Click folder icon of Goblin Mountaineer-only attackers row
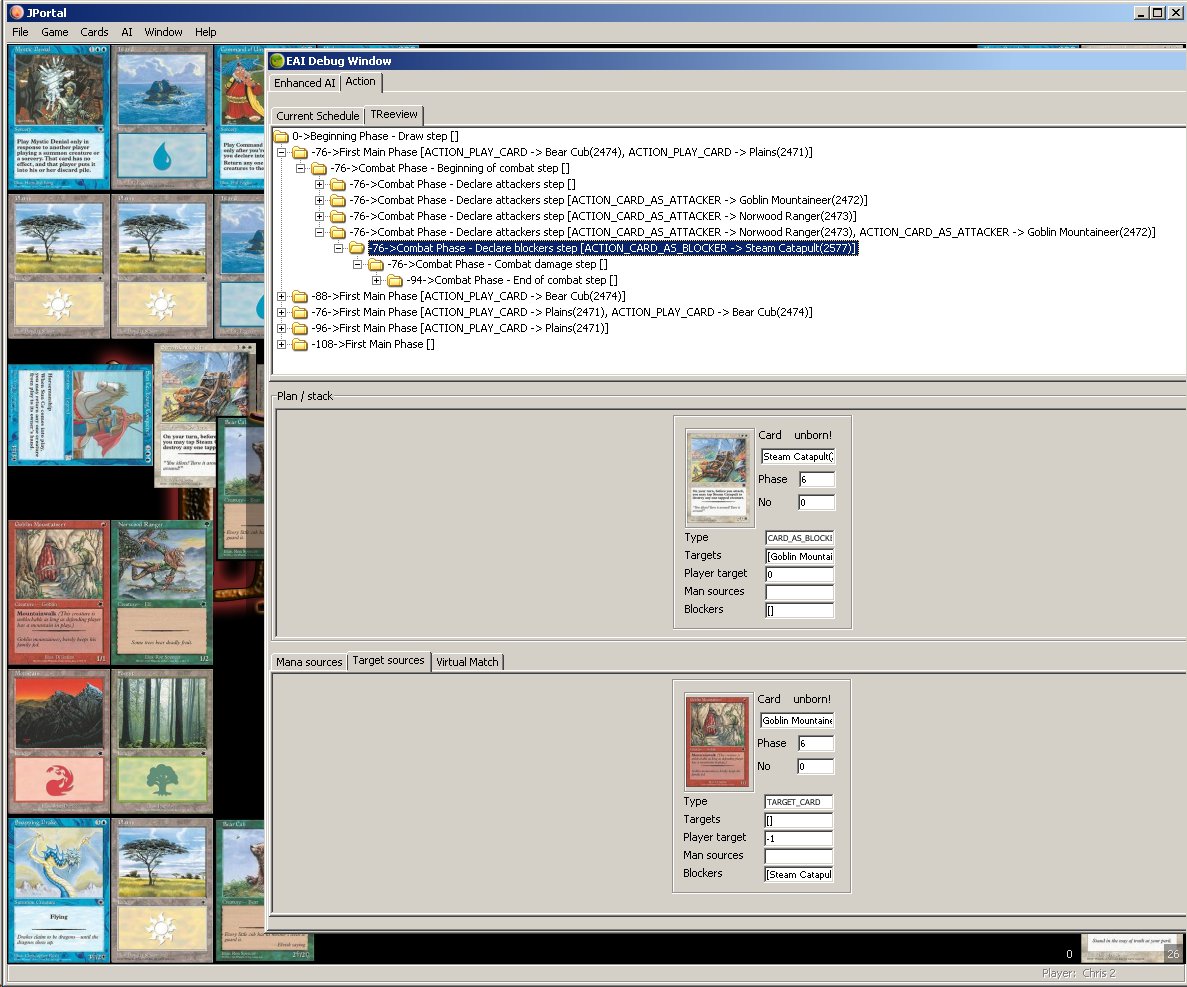Screen dimensions: 1187x987 pos(338,201)
